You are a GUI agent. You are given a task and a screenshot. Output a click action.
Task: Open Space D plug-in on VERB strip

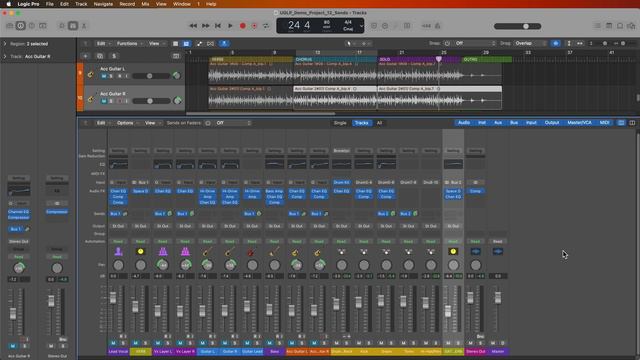click(x=140, y=191)
